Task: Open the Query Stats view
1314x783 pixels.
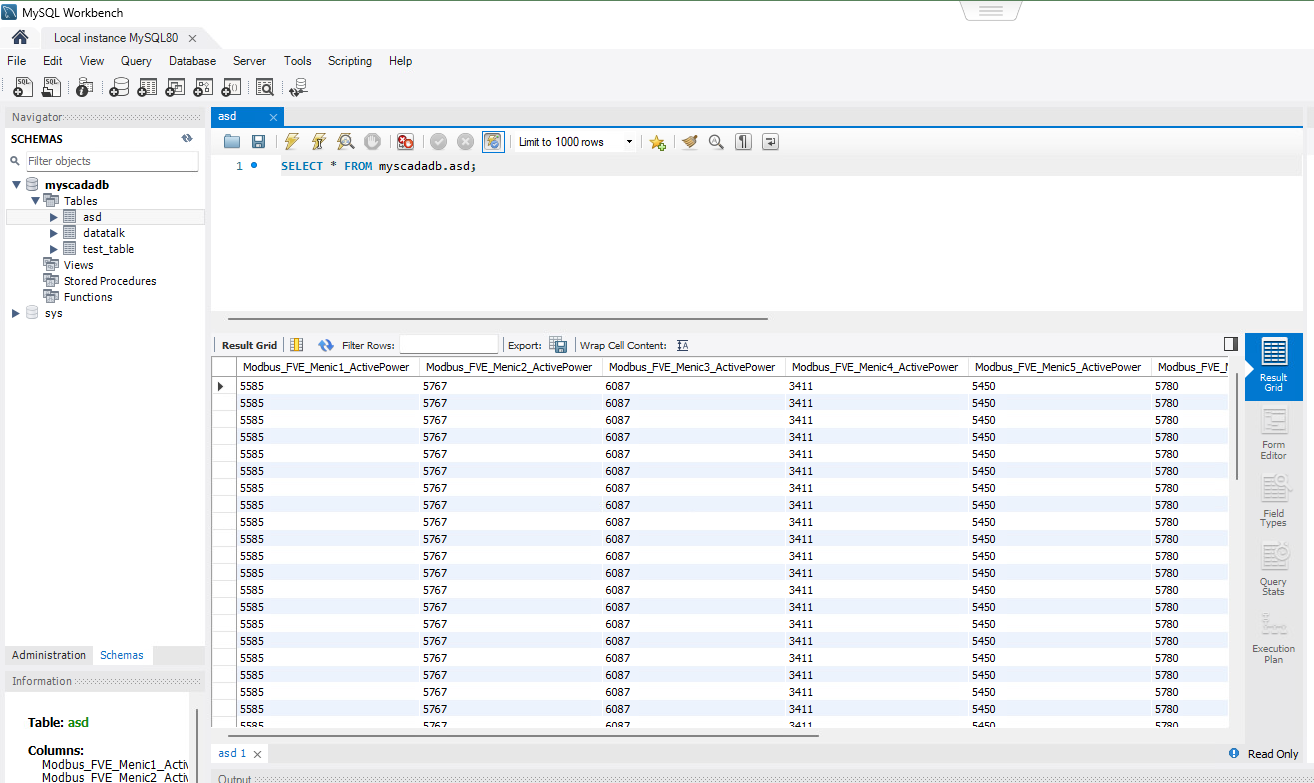Action: point(1273,570)
